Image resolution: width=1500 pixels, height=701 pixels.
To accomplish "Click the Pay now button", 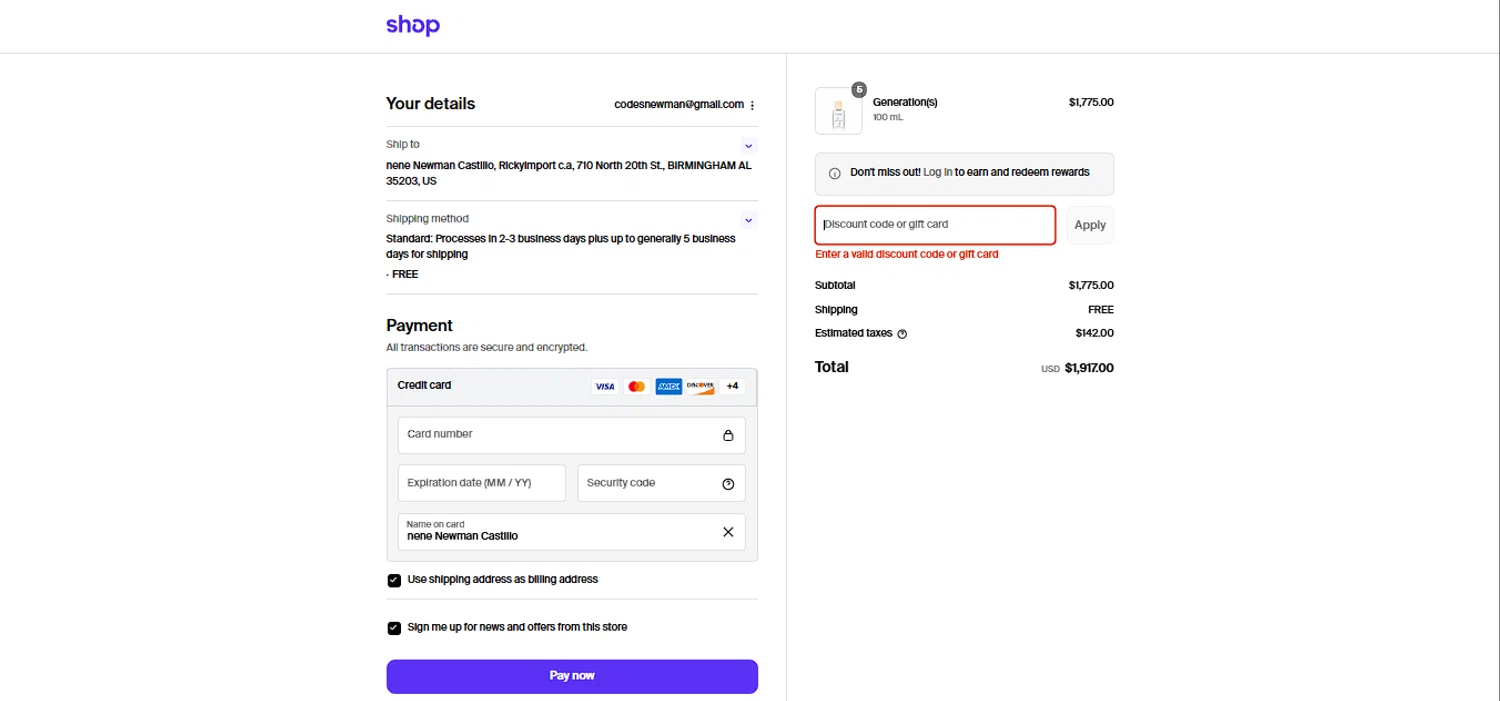I will [x=572, y=676].
